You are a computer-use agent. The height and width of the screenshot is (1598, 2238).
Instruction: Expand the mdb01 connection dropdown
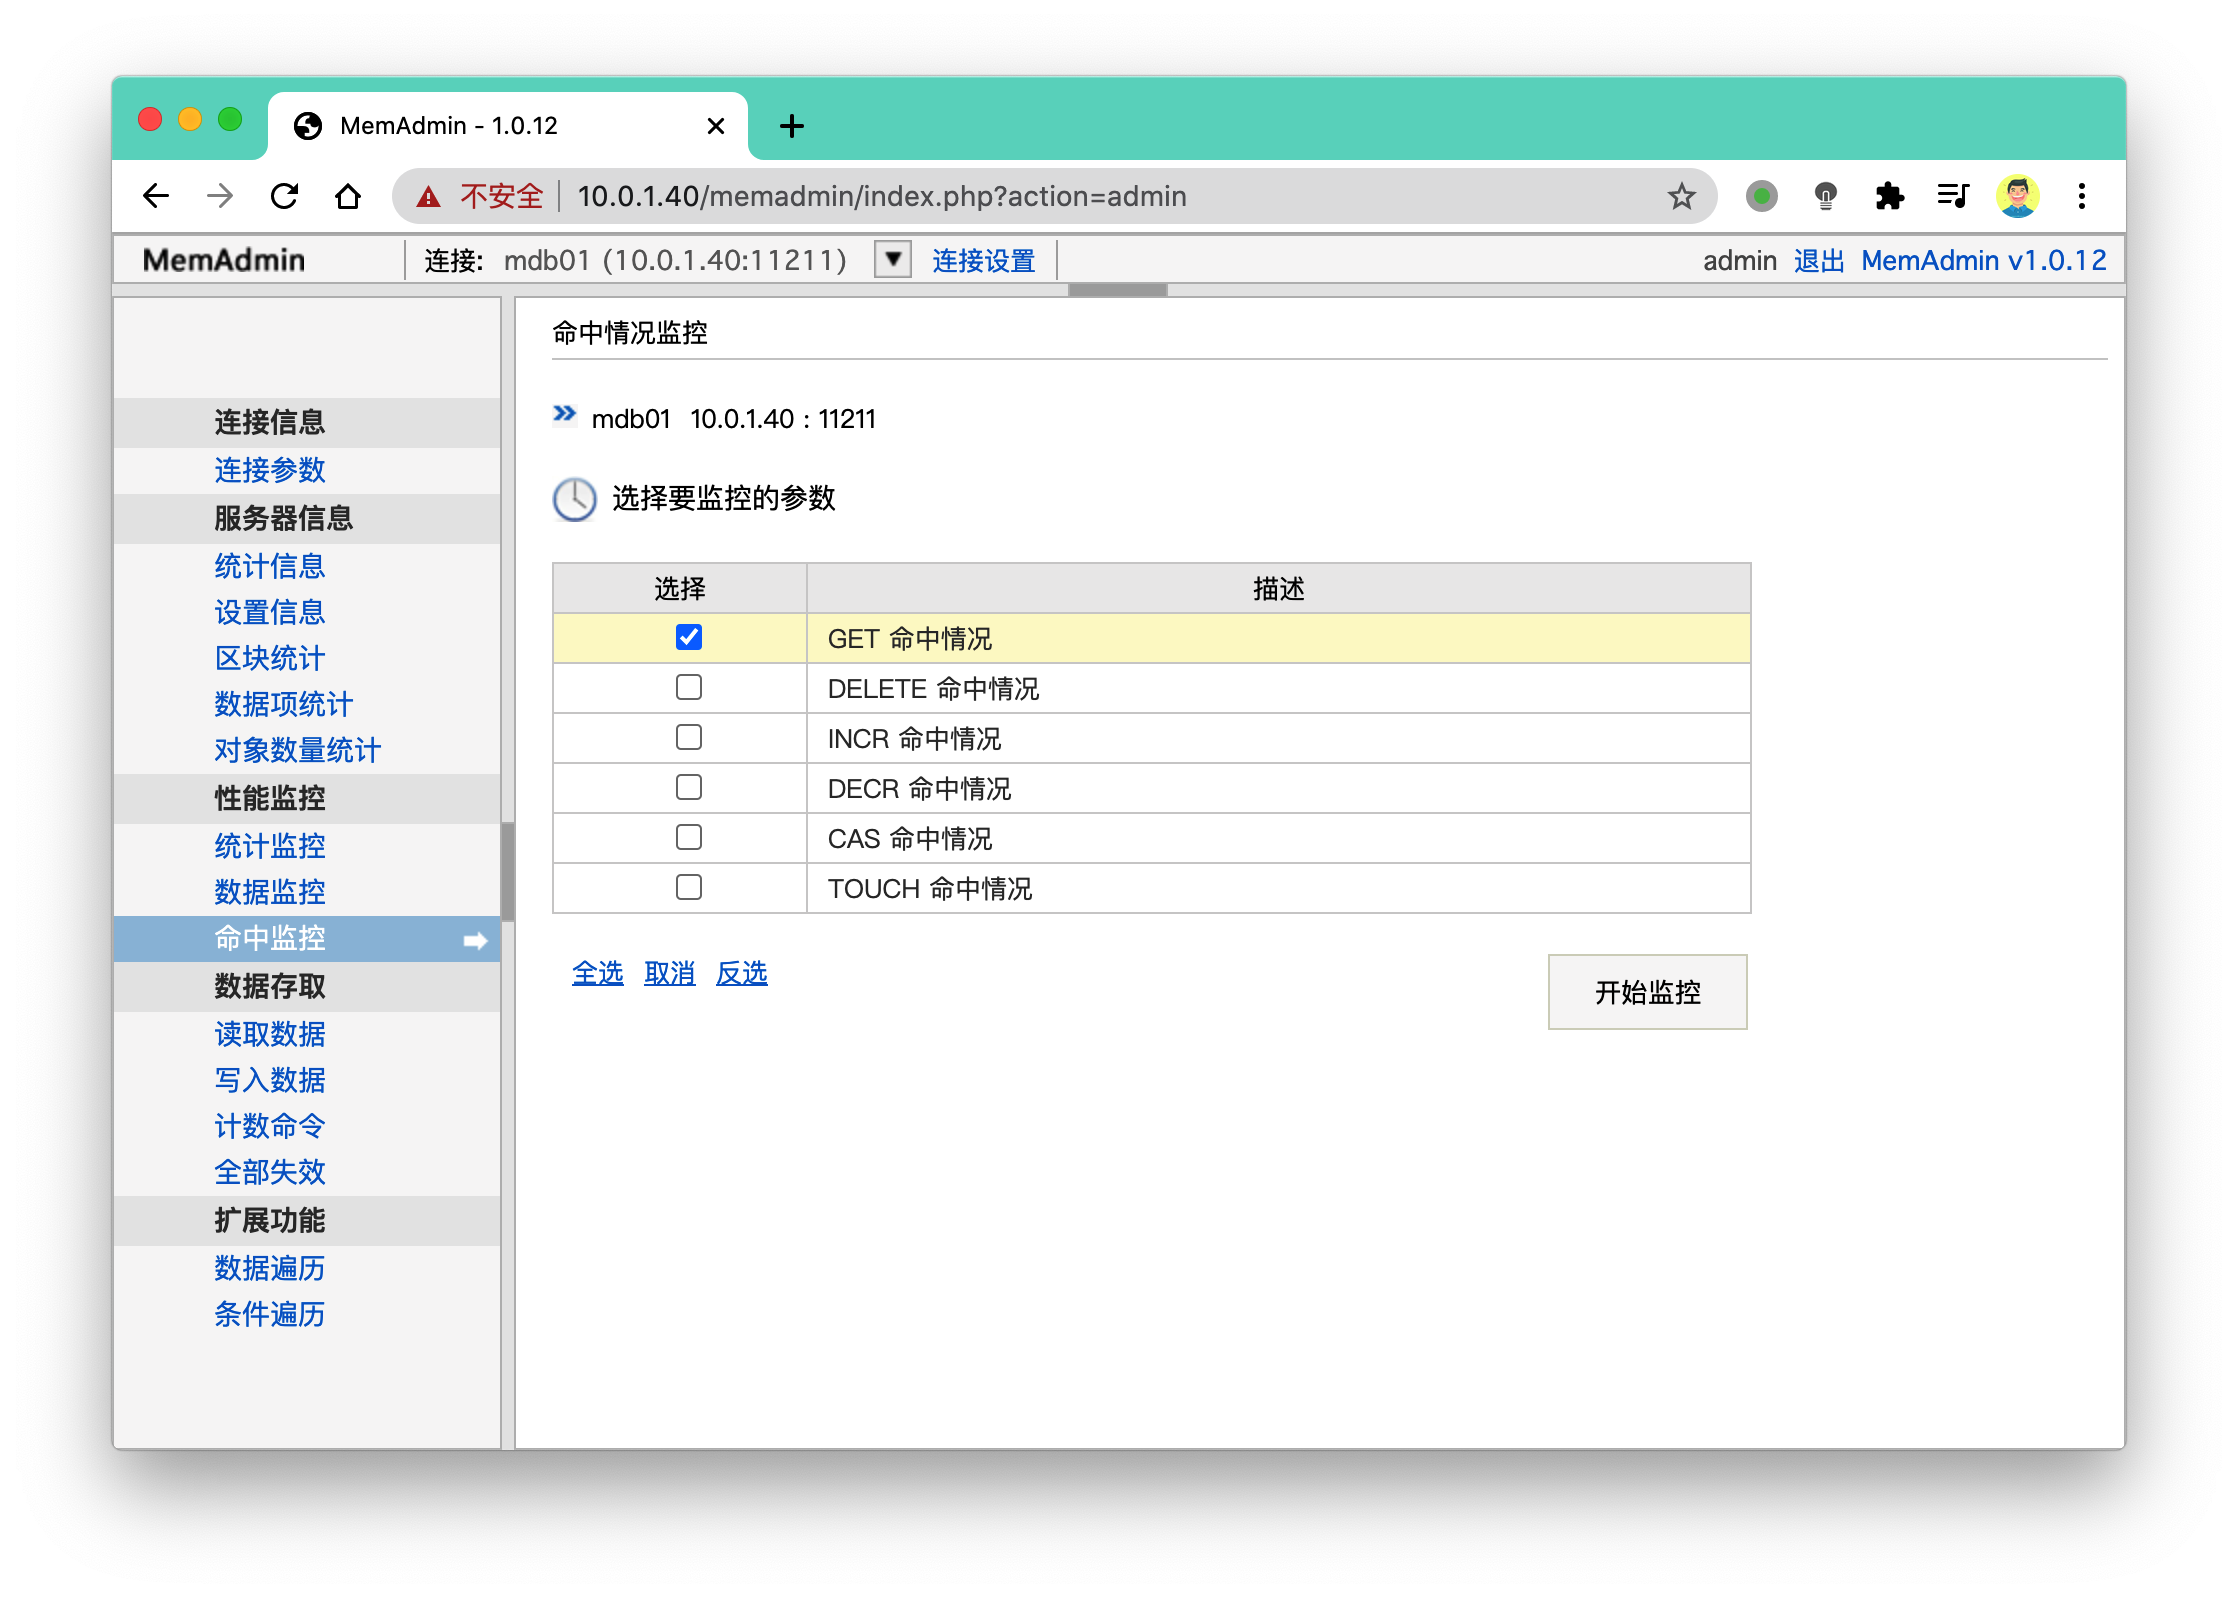pos(893,260)
